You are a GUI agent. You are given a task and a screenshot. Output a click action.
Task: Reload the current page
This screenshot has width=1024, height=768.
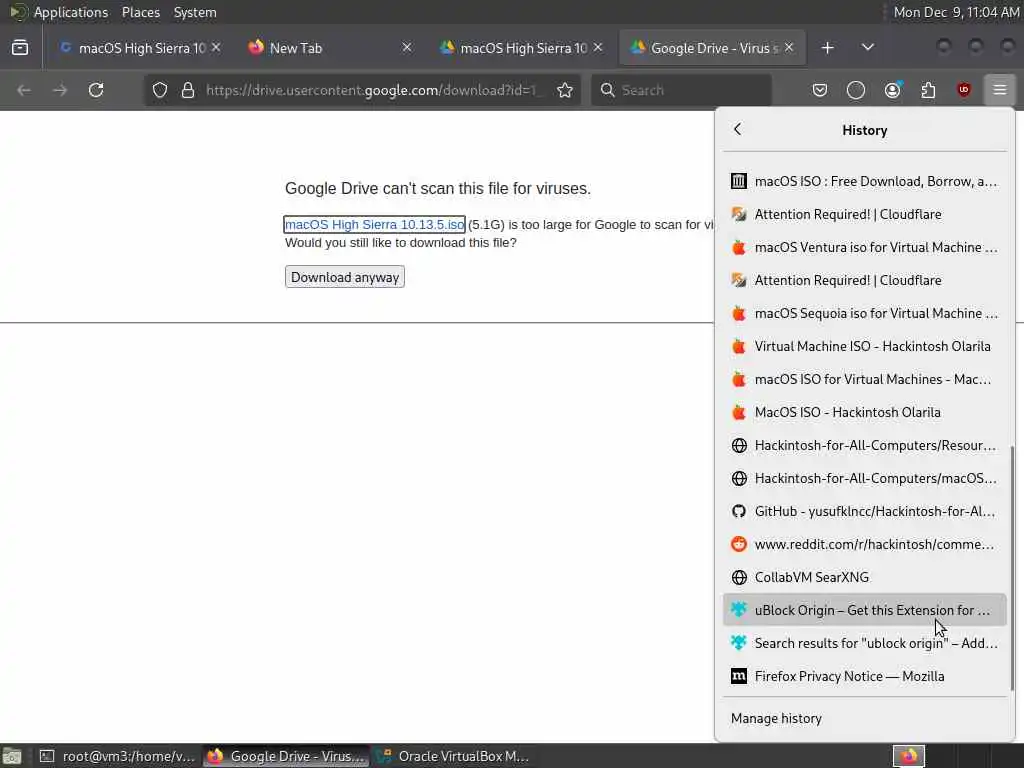pos(96,89)
